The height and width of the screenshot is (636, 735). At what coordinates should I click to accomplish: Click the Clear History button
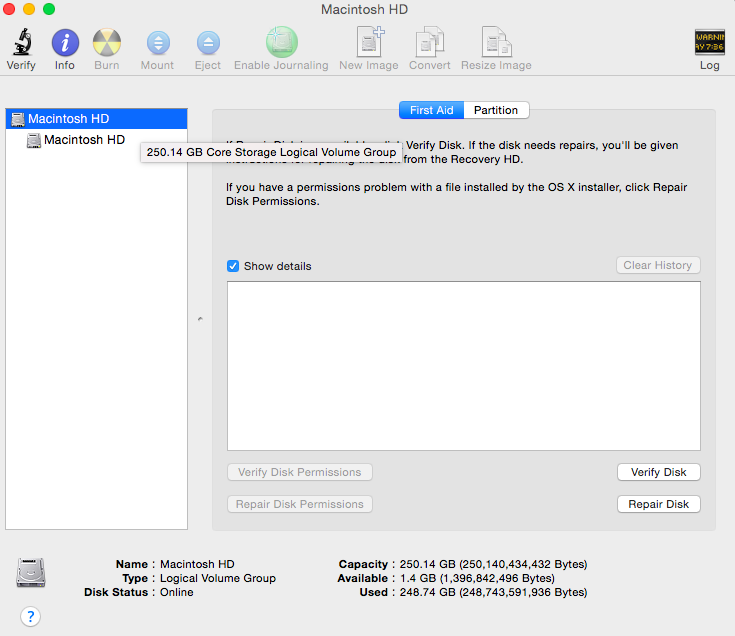[658, 265]
